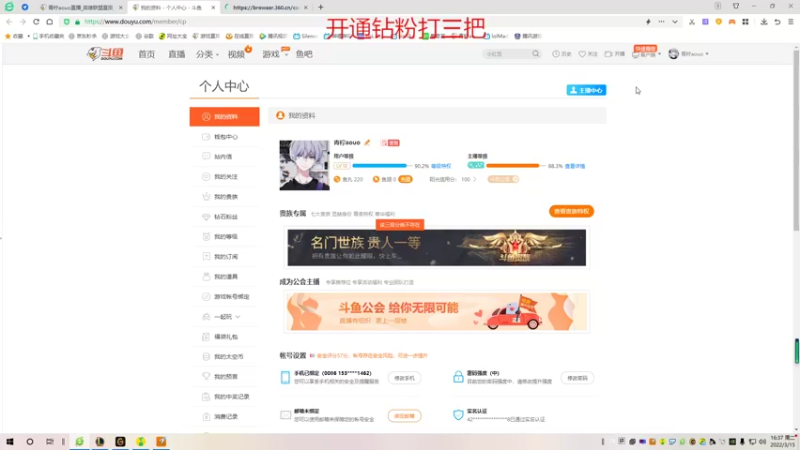
Task: Click the blue 主播中心 button
Action: (586, 90)
